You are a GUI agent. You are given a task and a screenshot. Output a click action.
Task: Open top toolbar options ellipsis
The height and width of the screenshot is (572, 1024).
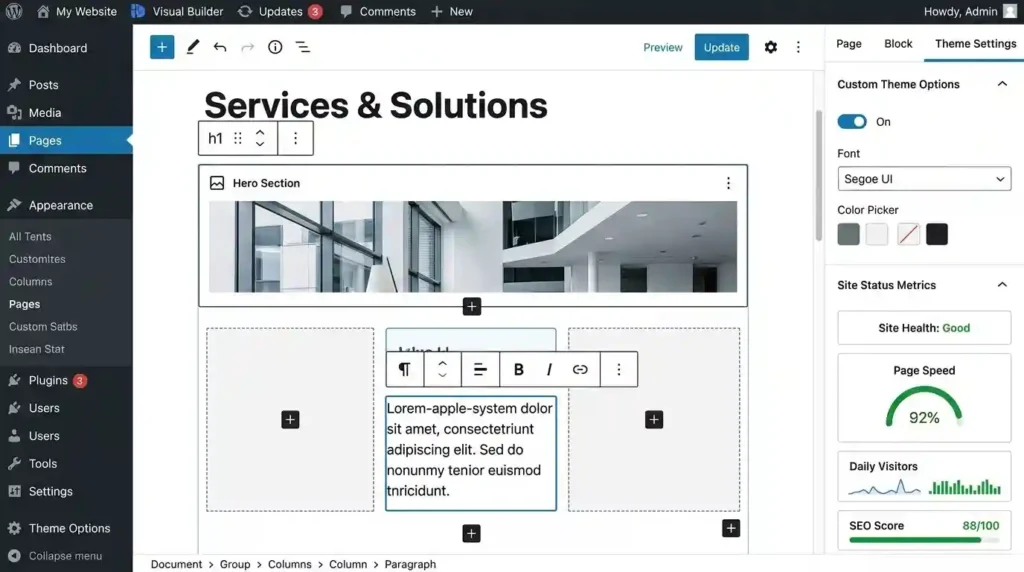(798, 47)
